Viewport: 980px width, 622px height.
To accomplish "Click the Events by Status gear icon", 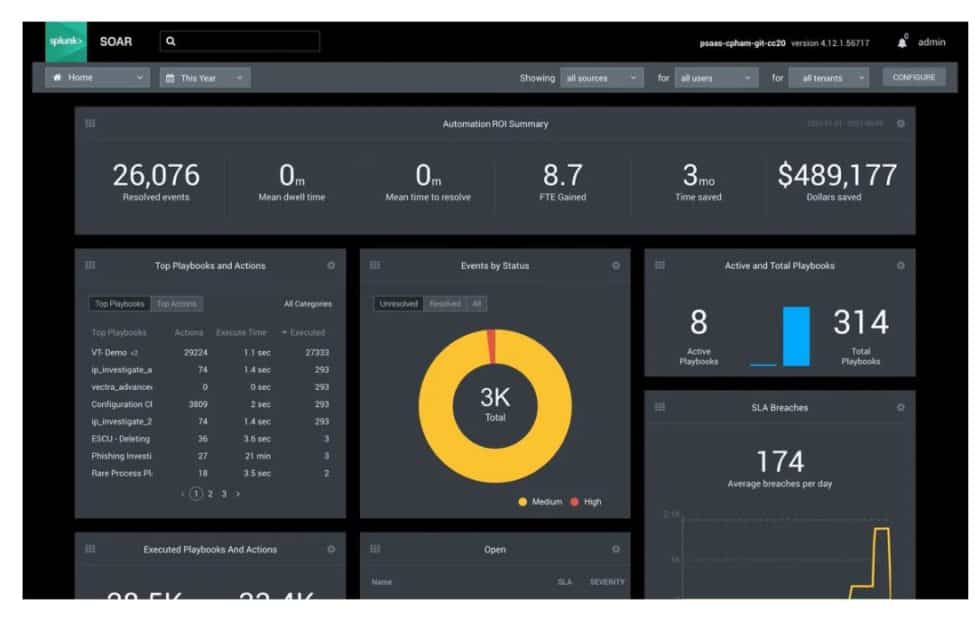I will [616, 266].
